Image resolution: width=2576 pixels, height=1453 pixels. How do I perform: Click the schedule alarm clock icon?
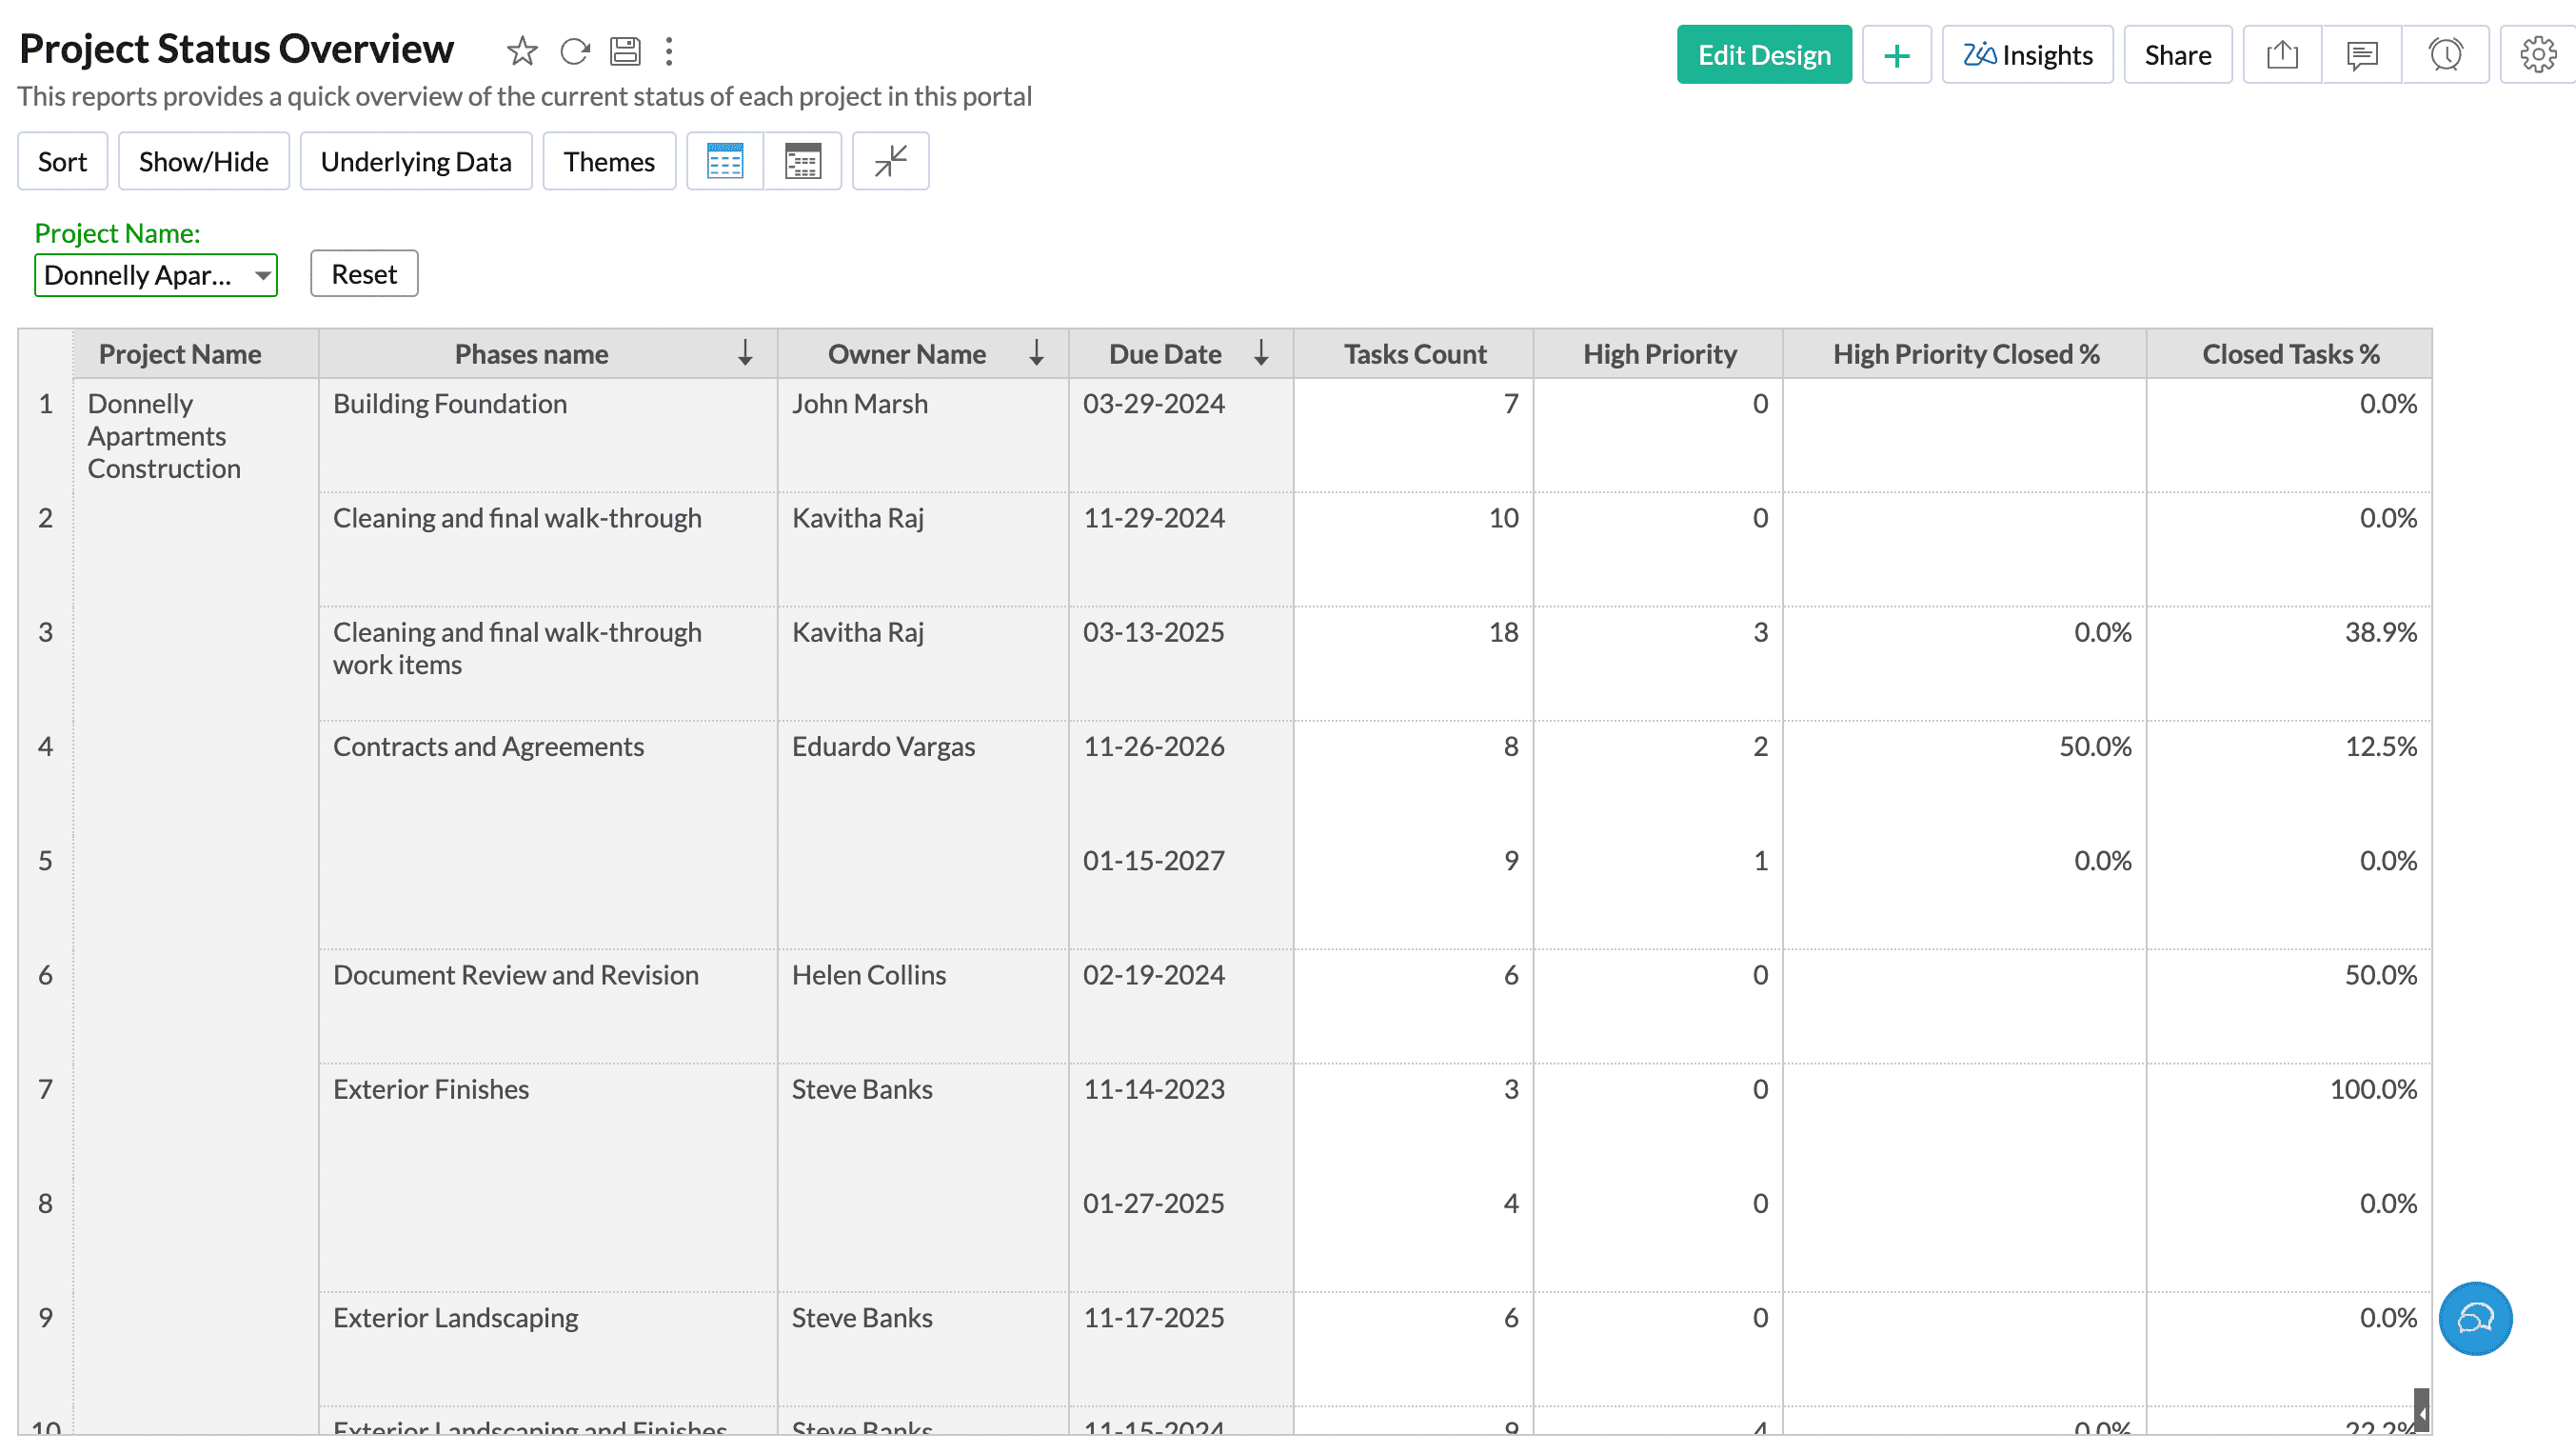(x=2445, y=55)
